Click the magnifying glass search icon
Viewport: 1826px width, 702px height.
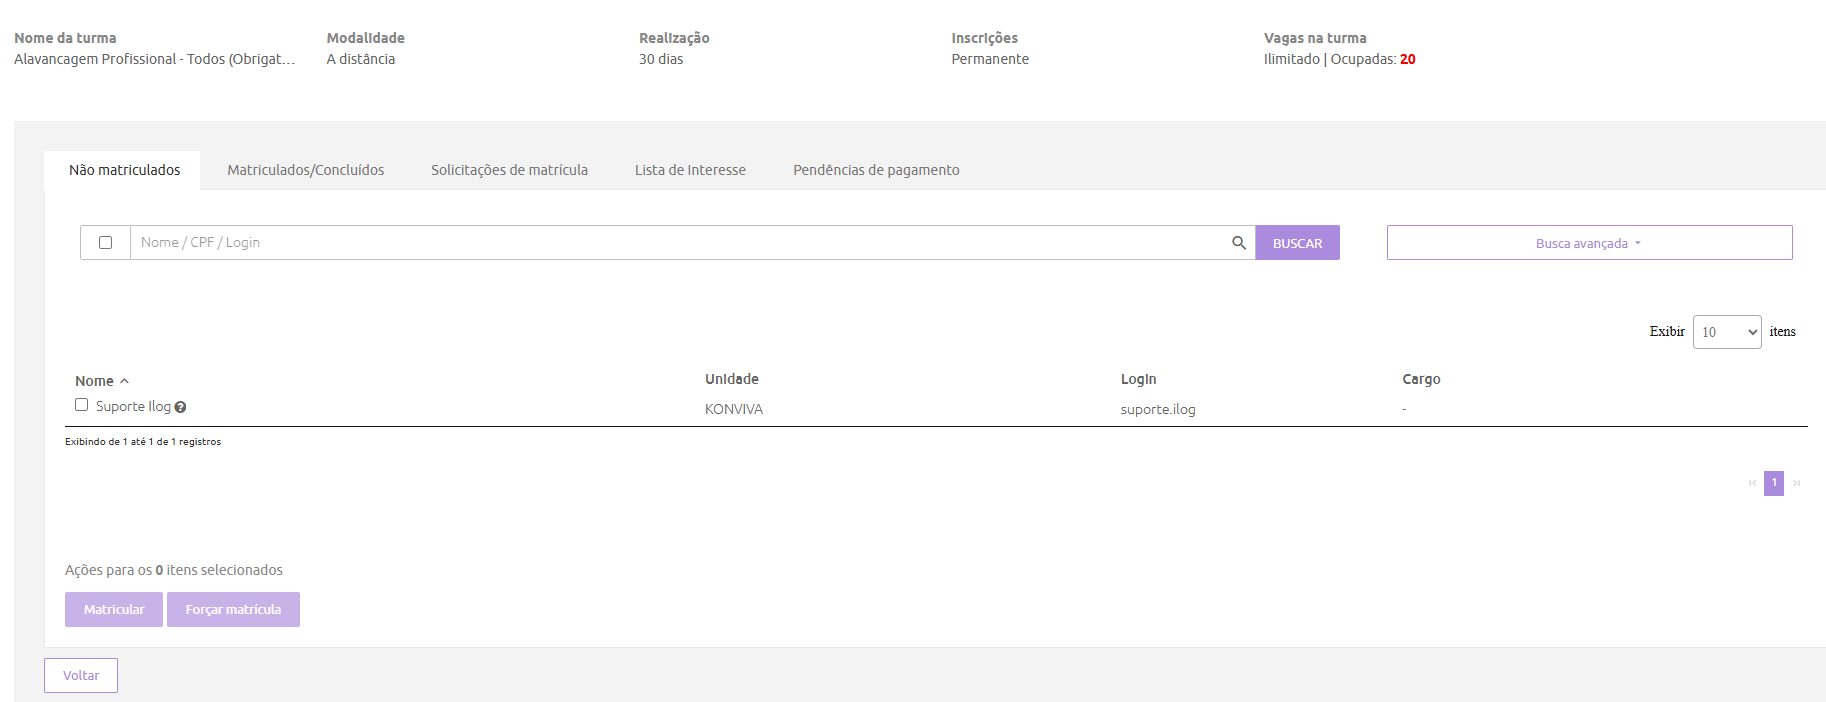1238,243
